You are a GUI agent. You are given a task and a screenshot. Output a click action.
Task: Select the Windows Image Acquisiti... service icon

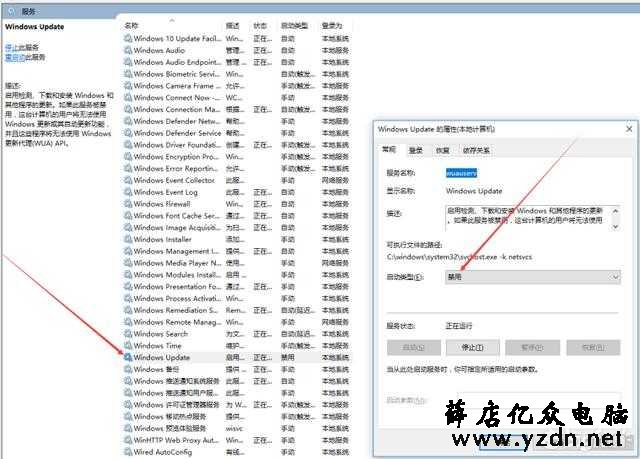point(128,228)
